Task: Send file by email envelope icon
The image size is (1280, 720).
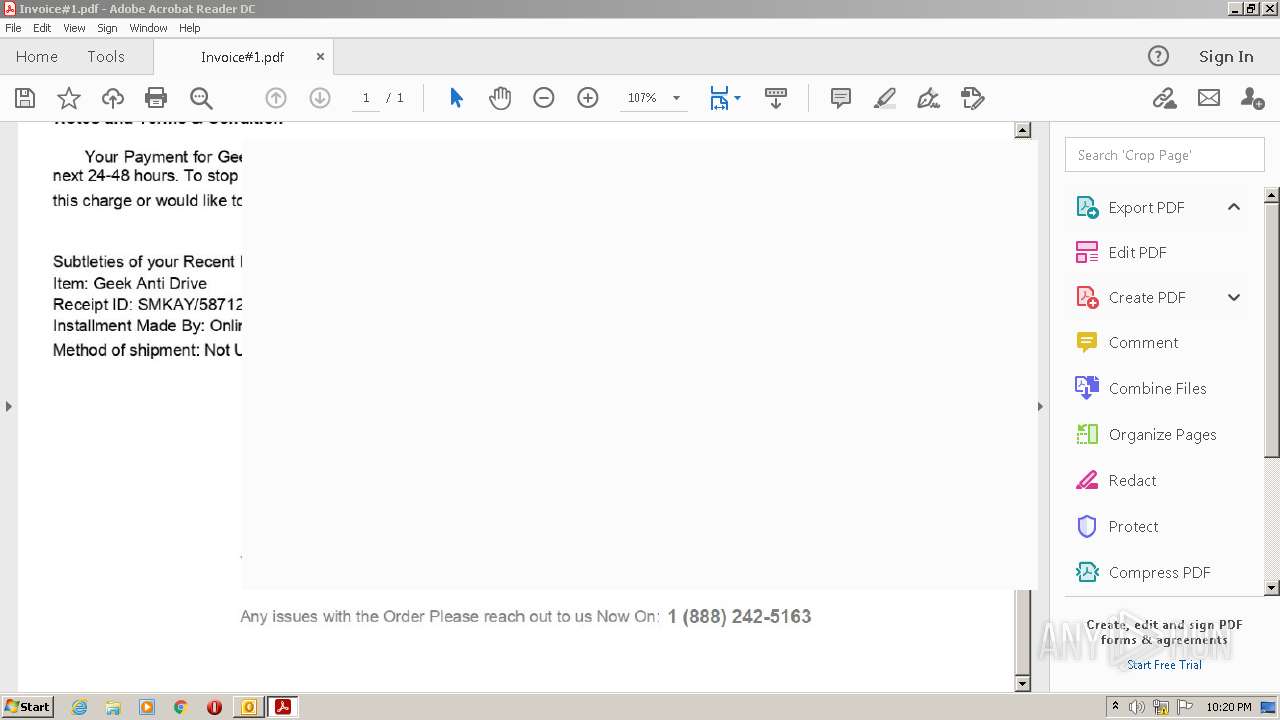Action: (x=1209, y=98)
